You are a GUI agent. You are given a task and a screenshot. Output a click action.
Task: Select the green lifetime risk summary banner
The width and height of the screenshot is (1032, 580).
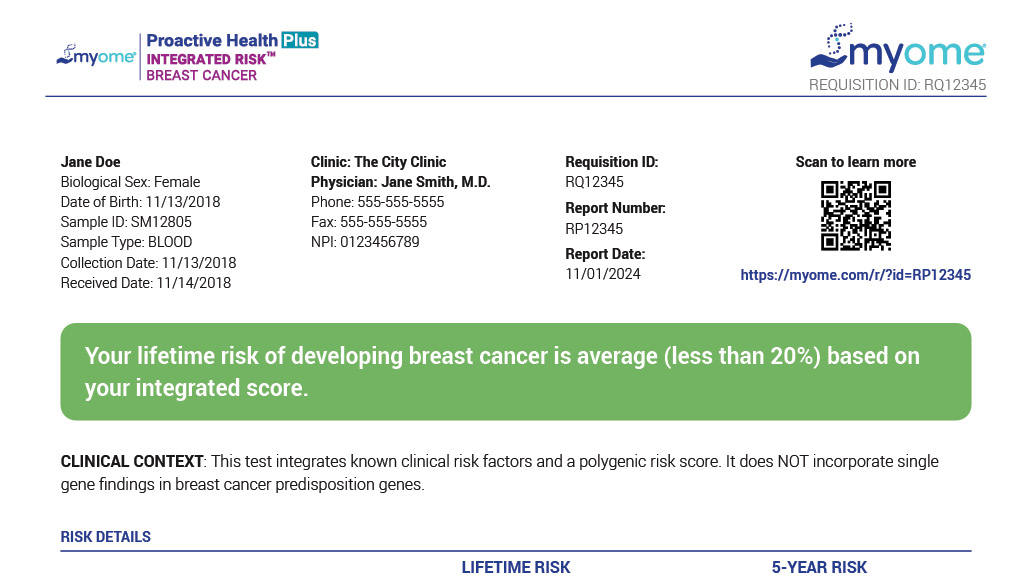click(x=515, y=372)
